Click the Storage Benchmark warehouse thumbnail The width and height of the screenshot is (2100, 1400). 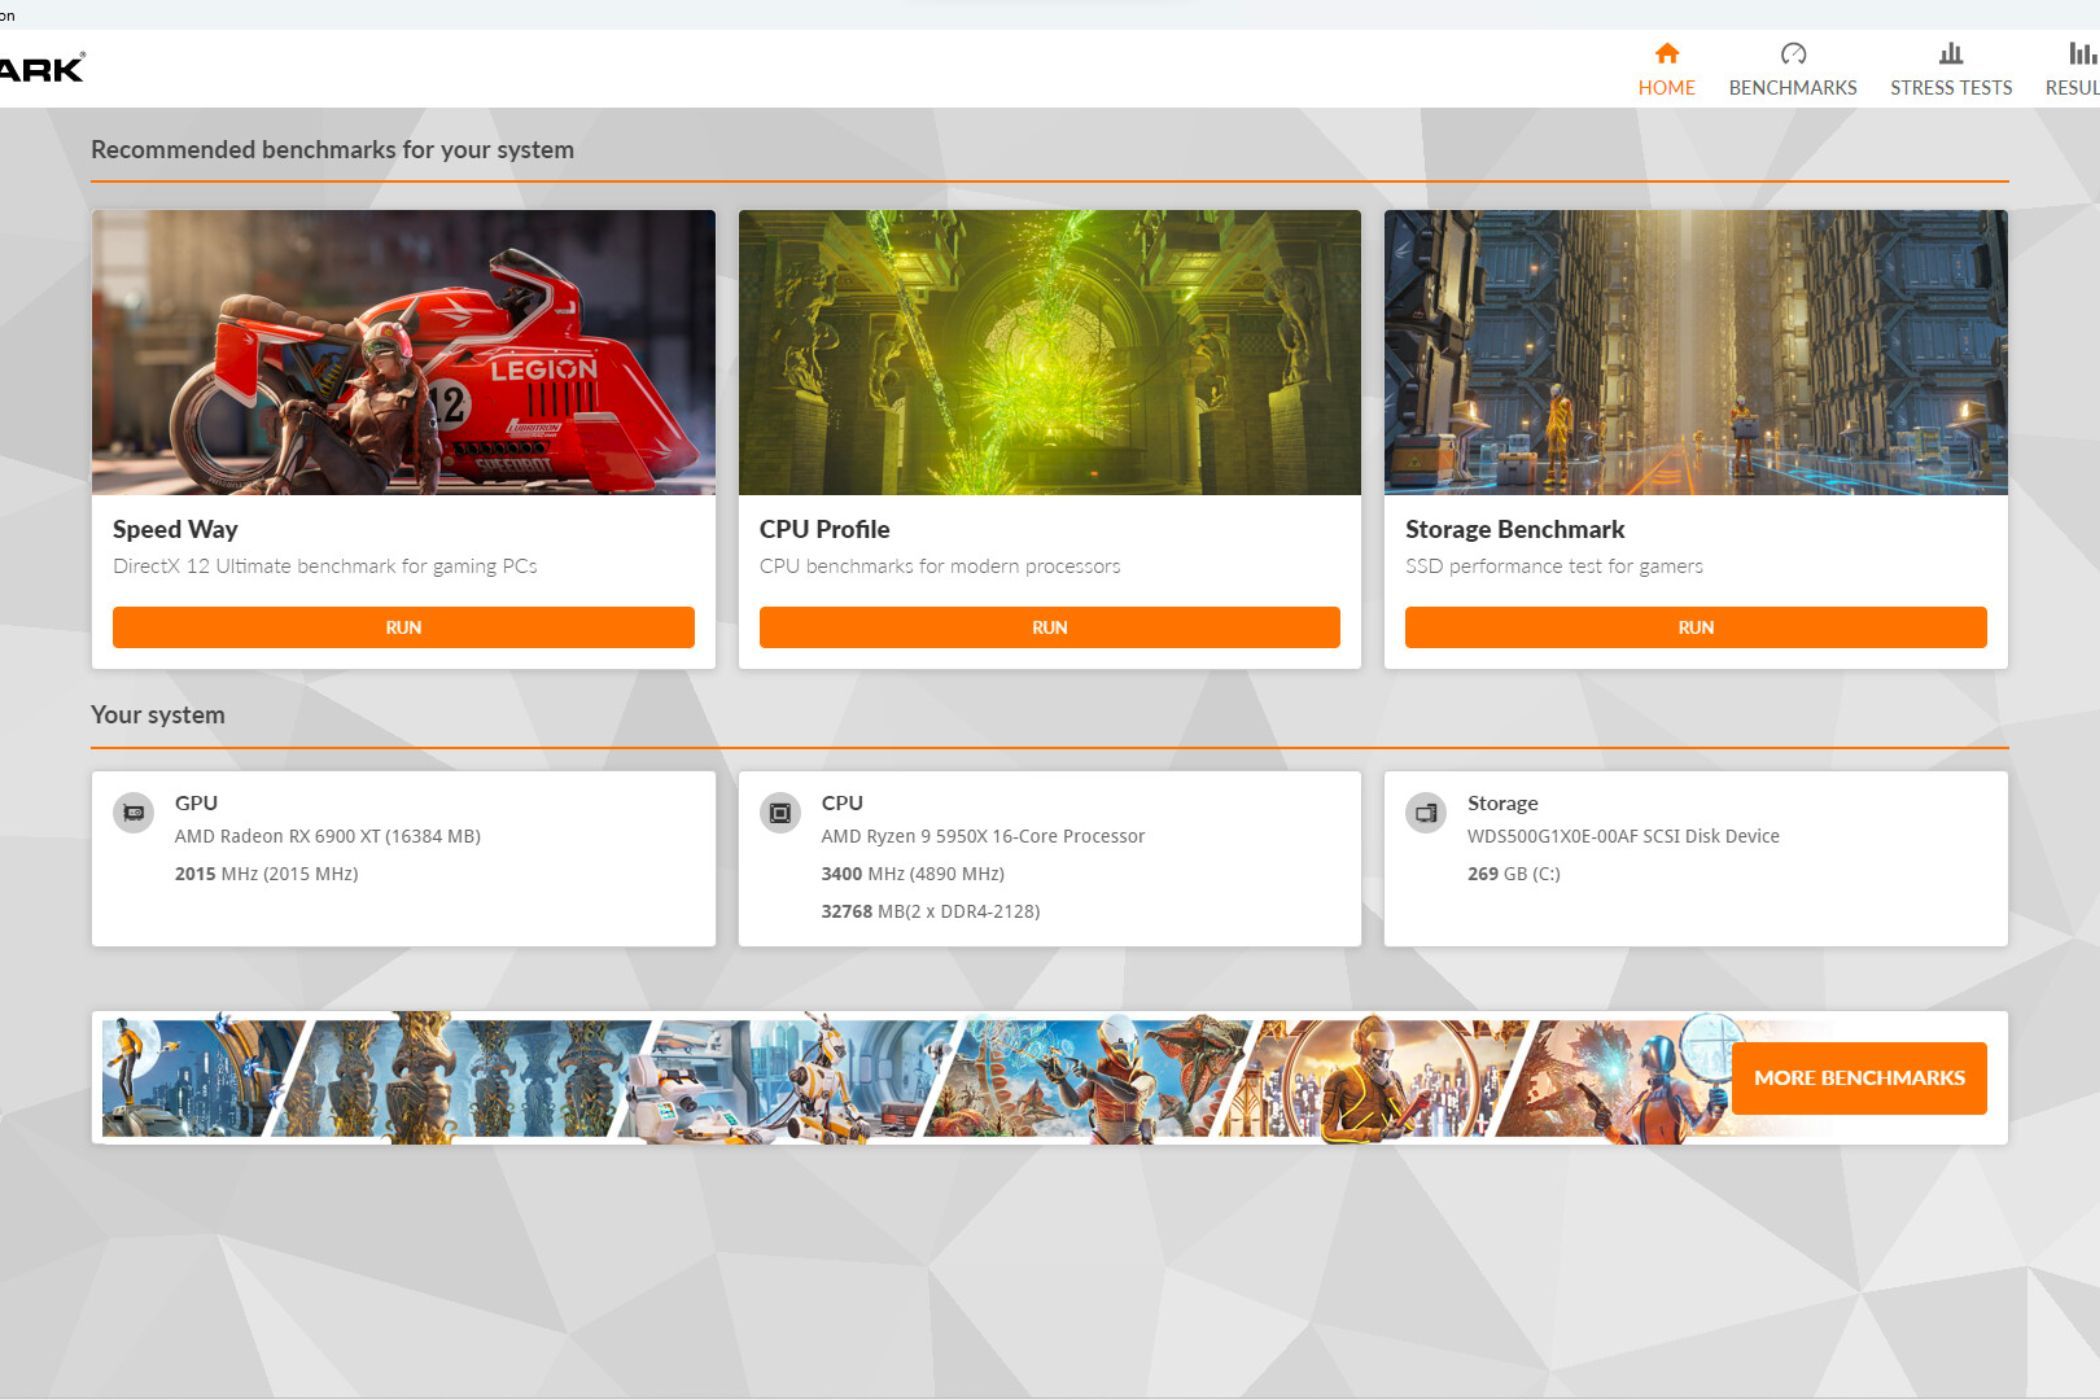(x=1695, y=352)
